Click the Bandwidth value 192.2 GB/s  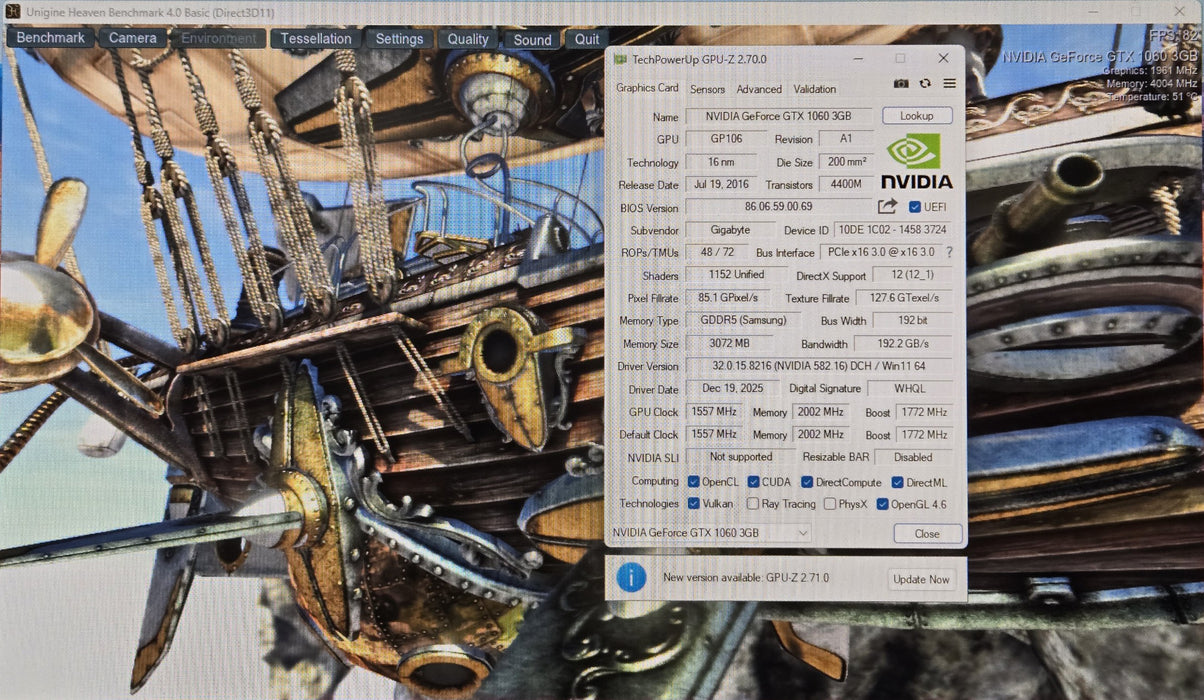point(901,344)
